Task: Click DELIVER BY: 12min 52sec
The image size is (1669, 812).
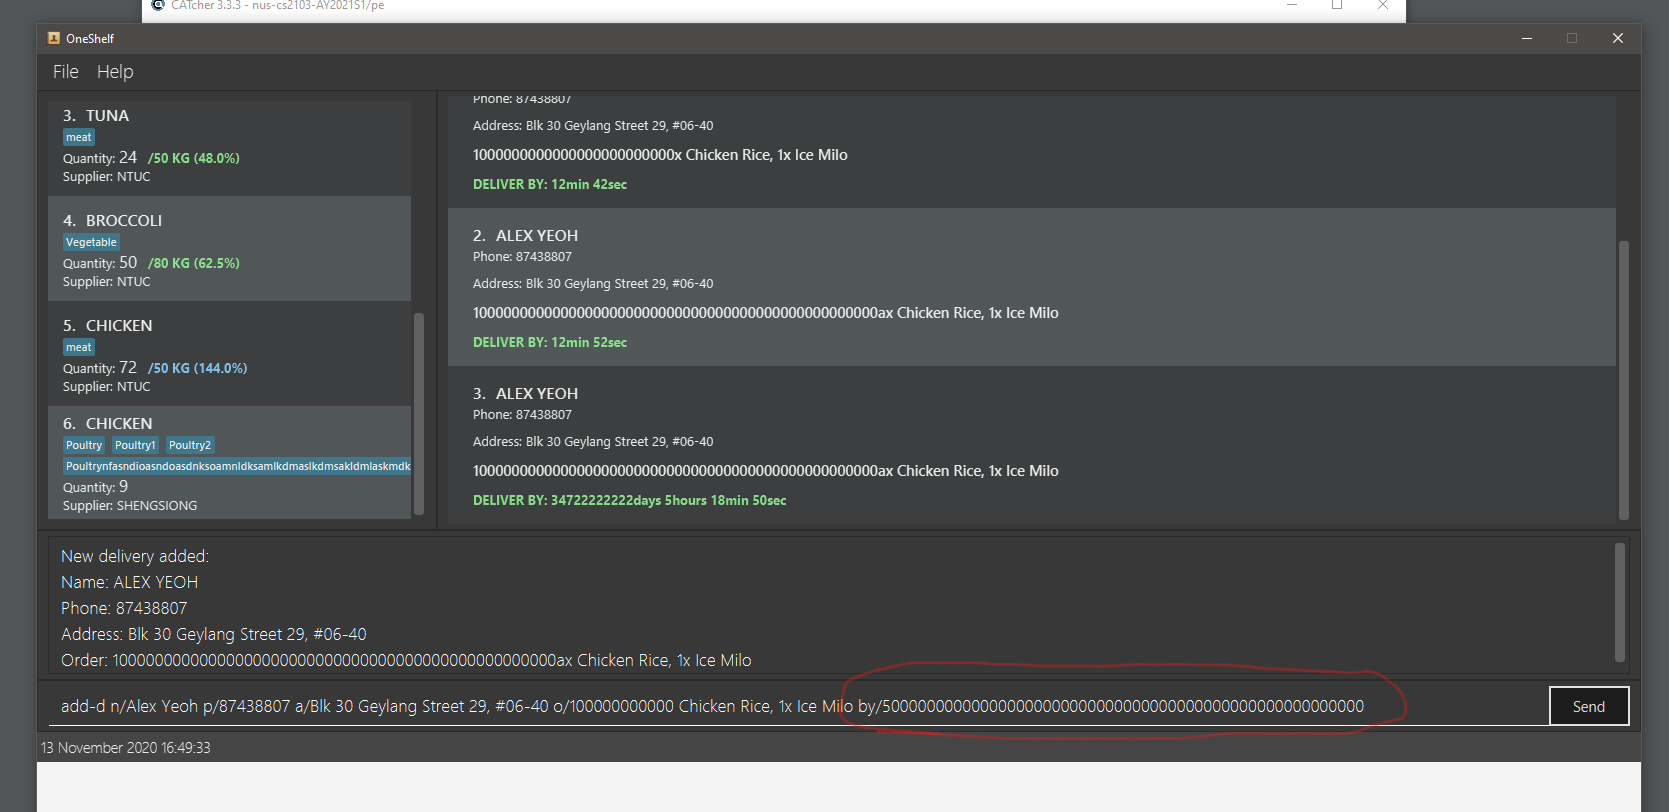Action: [x=550, y=342]
